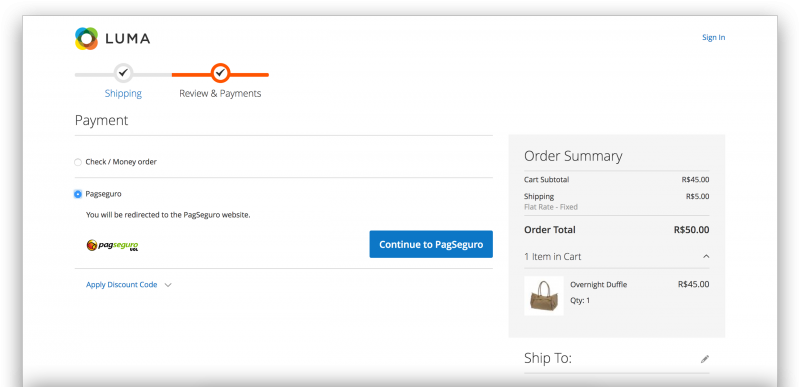The image size is (800, 387).
Task: Click the Sign In link
Action: (713, 37)
